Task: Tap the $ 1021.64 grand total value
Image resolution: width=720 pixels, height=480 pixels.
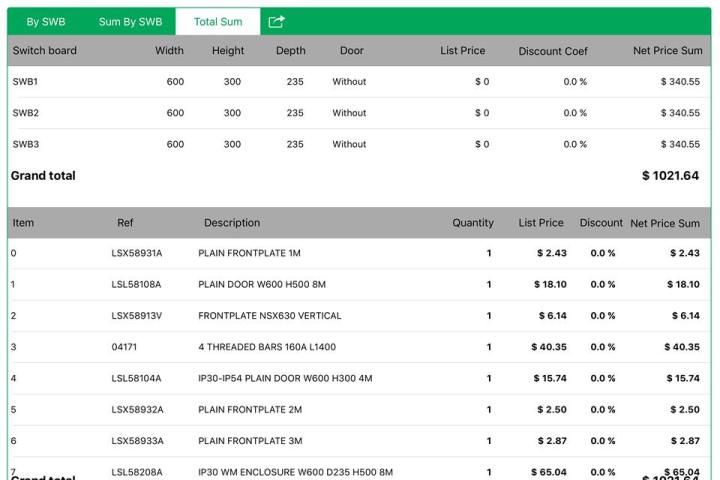Action: (670, 176)
